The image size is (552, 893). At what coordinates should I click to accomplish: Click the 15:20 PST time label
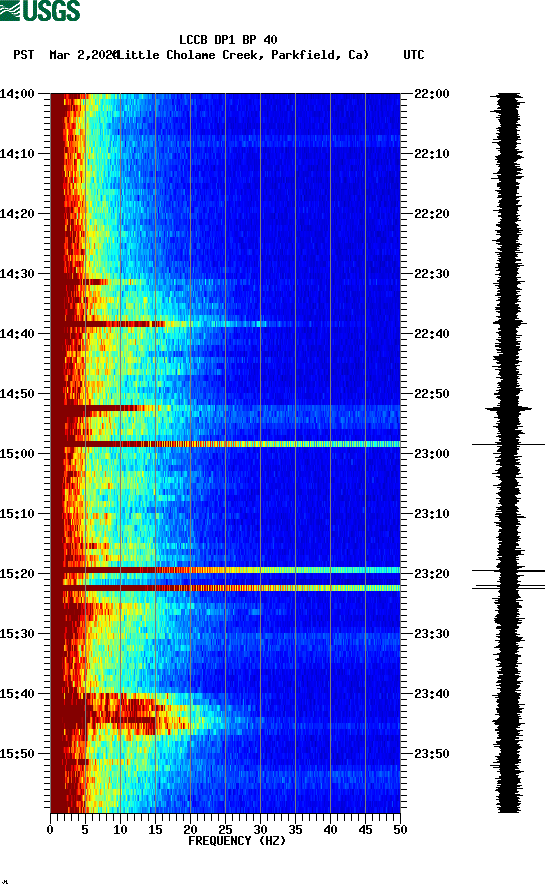click(x=18, y=574)
